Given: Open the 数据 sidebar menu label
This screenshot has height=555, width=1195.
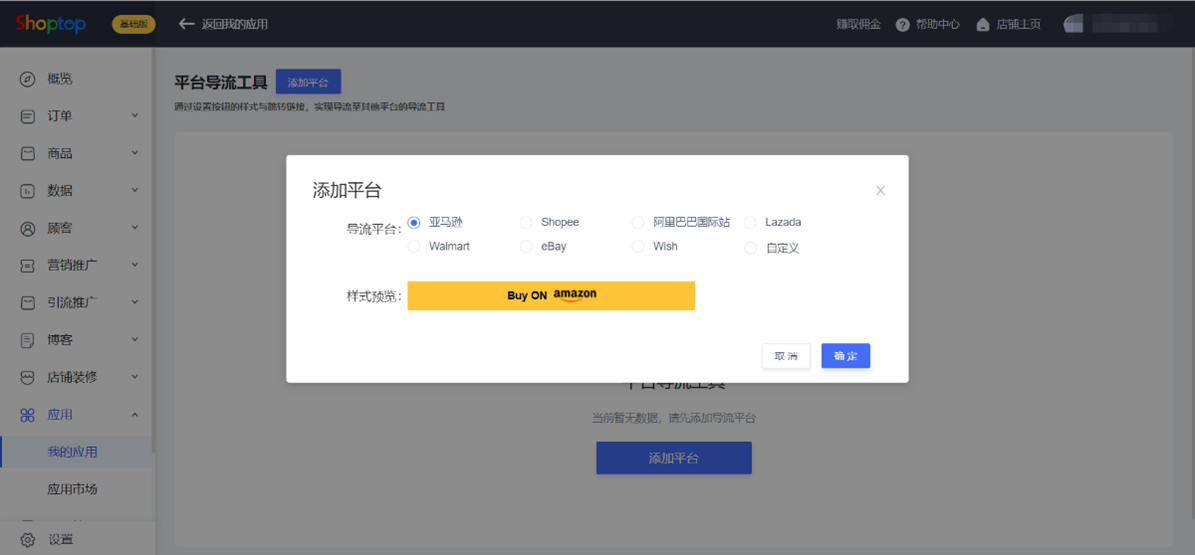Looking at the screenshot, I should coord(60,191).
